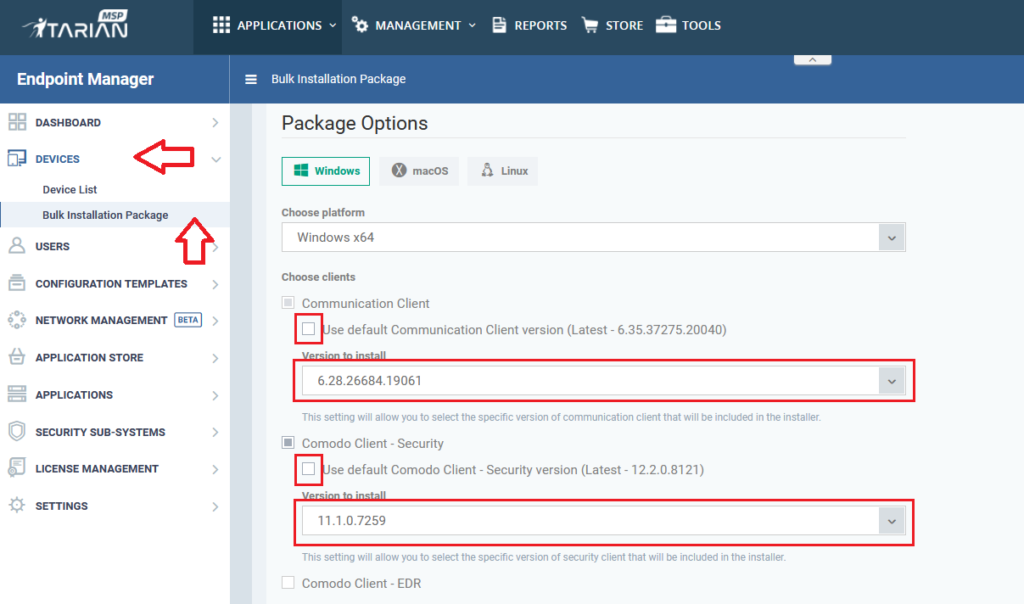The width and height of the screenshot is (1024, 604).
Task: Enable Use default Communication Client version checkbox
Action: pyautogui.click(x=308, y=329)
